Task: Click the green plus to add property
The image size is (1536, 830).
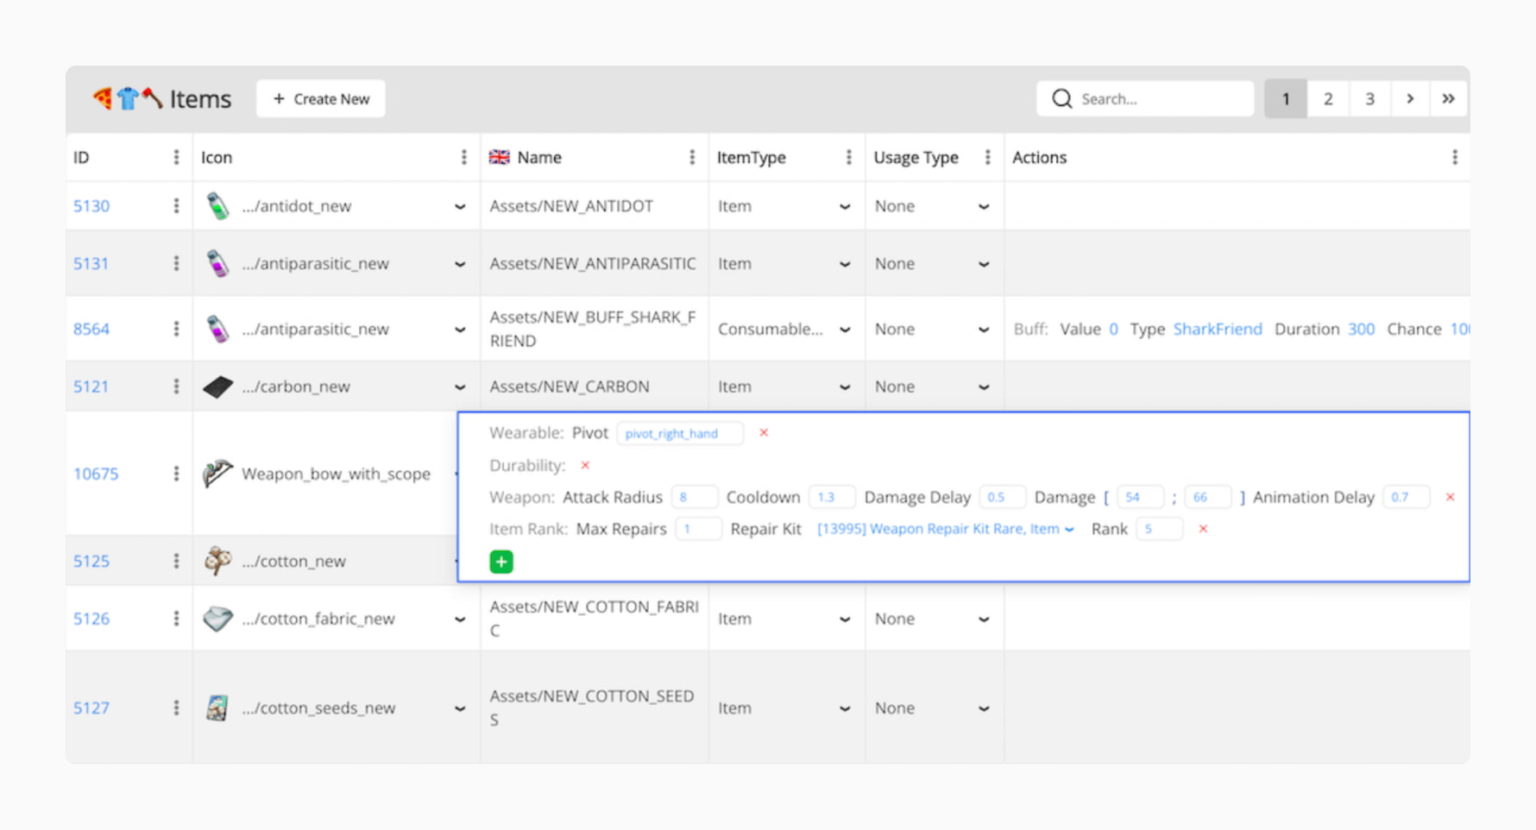Action: tap(501, 561)
